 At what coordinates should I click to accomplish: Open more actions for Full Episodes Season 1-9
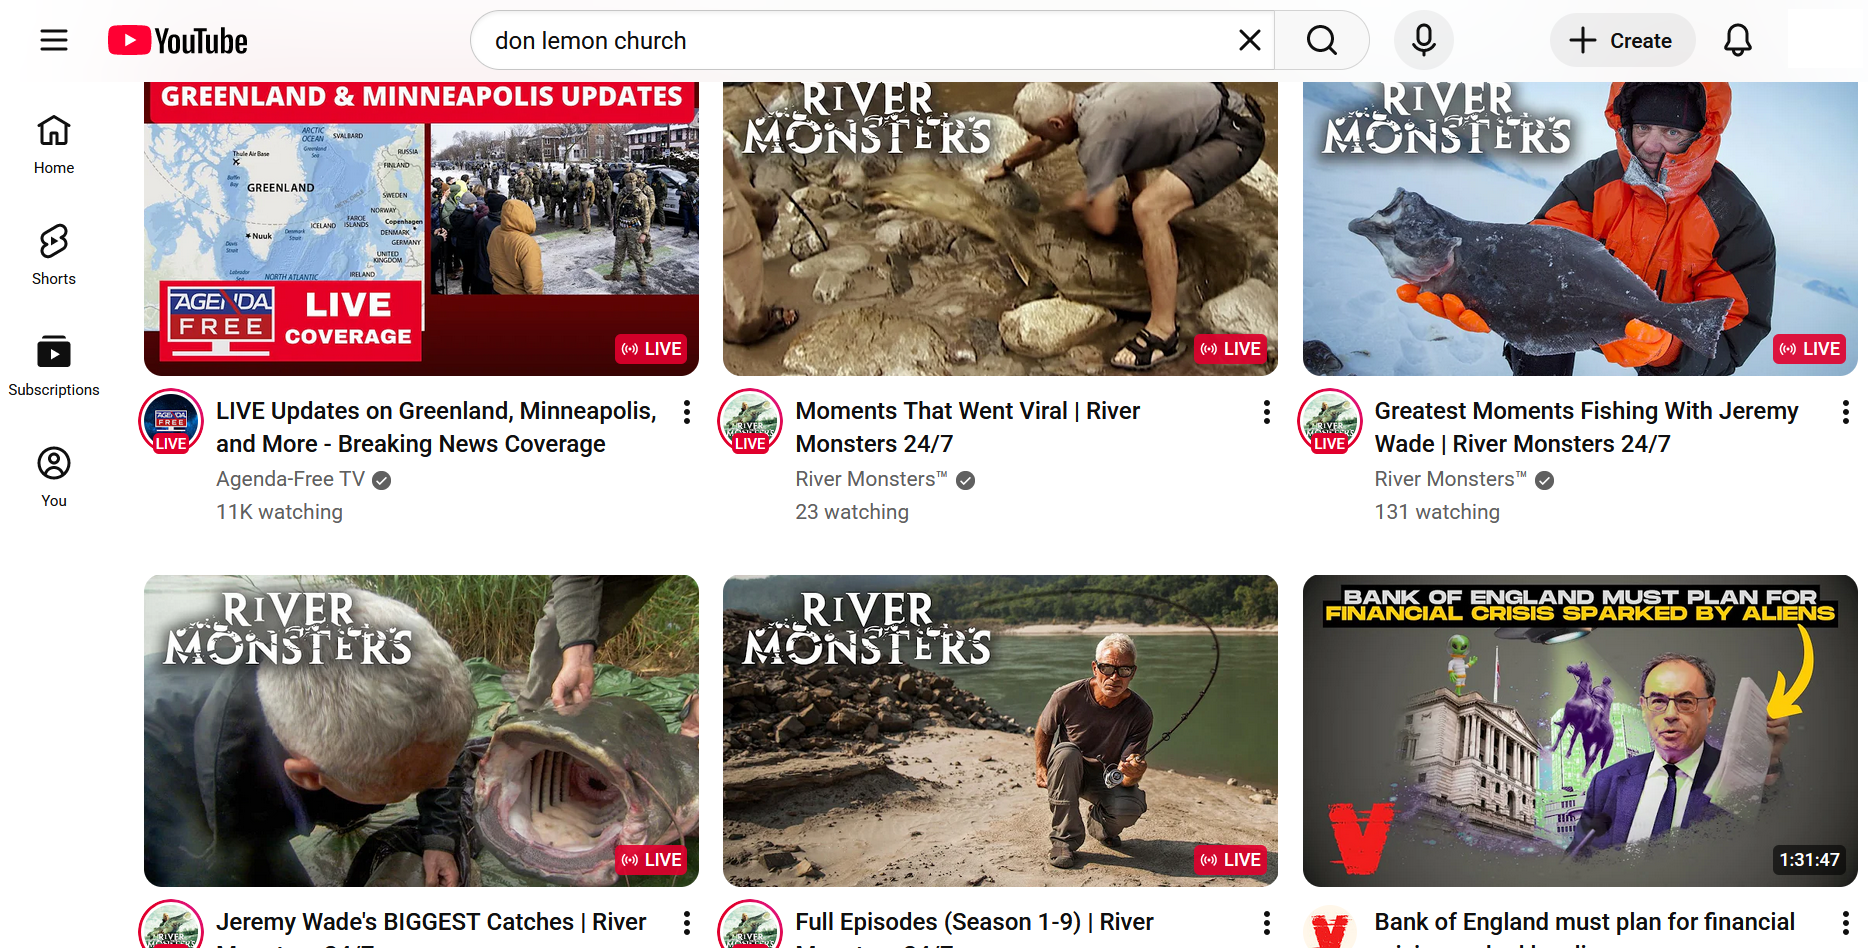tap(1267, 923)
